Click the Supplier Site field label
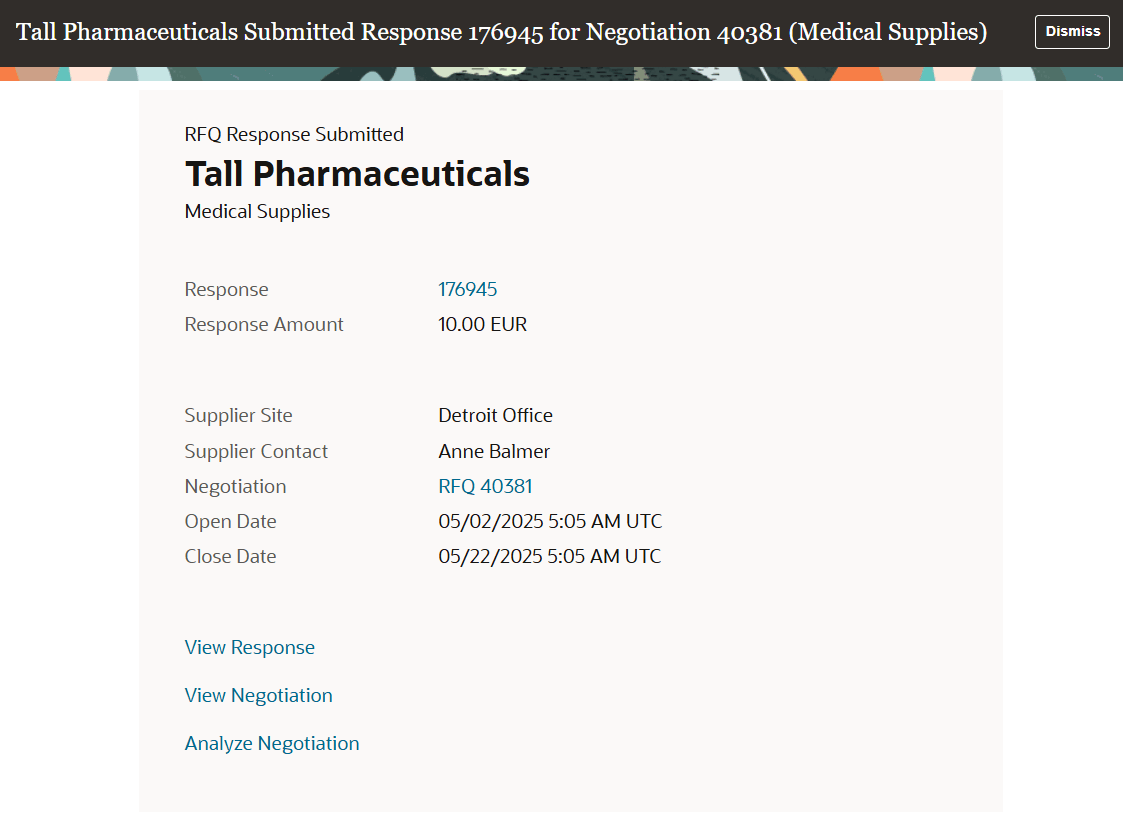1123x835 pixels. 238,415
